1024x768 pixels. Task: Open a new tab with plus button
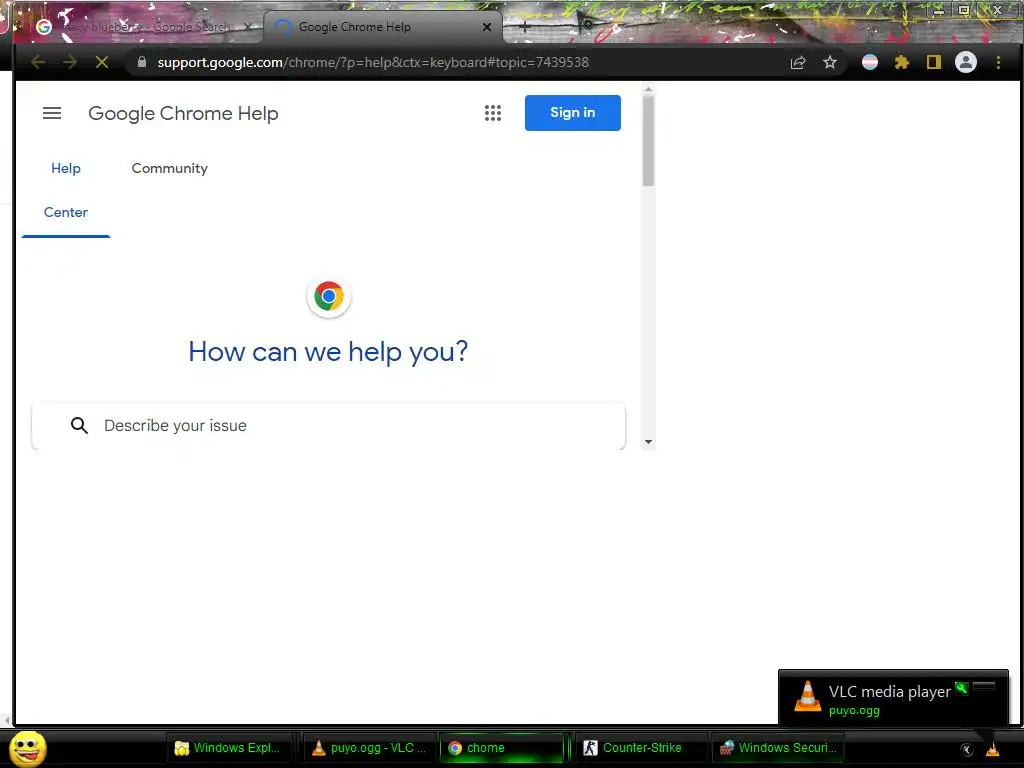click(524, 27)
